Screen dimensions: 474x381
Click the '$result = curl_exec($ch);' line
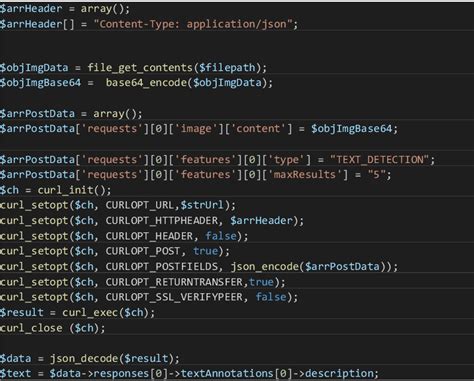(x=77, y=313)
